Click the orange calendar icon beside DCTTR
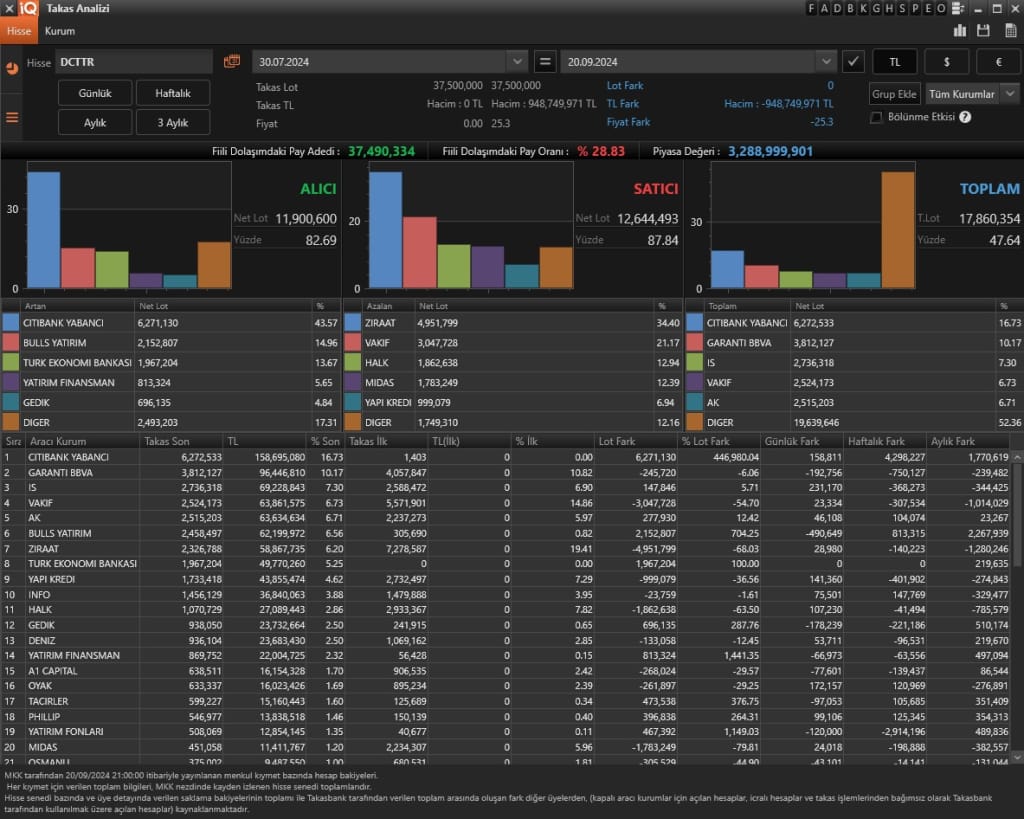The height and width of the screenshot is (819, 1024). pyautogui.click(x=232, y=61)
